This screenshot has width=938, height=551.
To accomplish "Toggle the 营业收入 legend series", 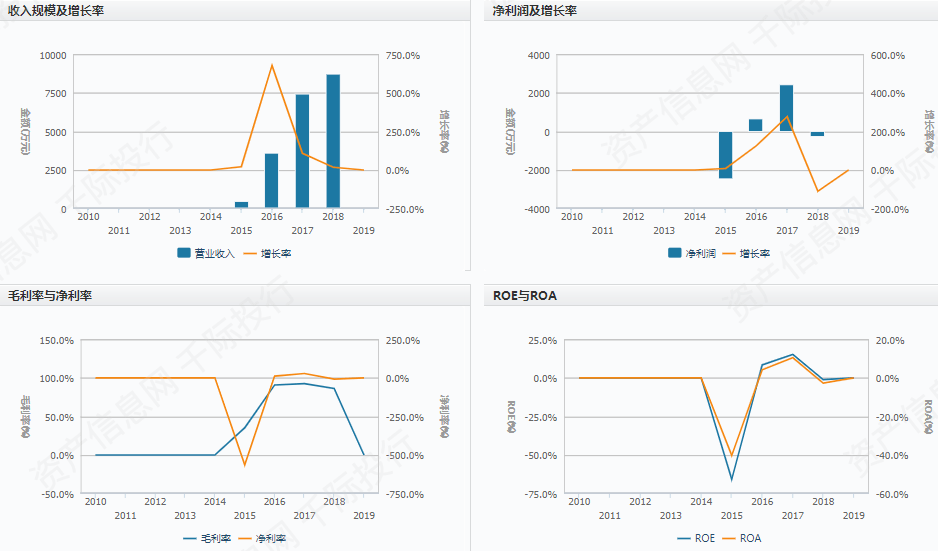I will [x=206, y=253].
